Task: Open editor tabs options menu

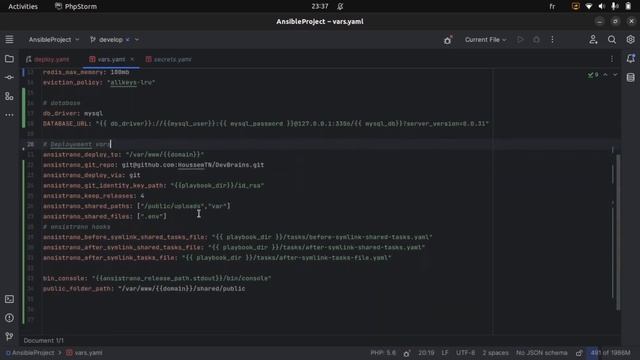Action: click(x=611, y=59)
